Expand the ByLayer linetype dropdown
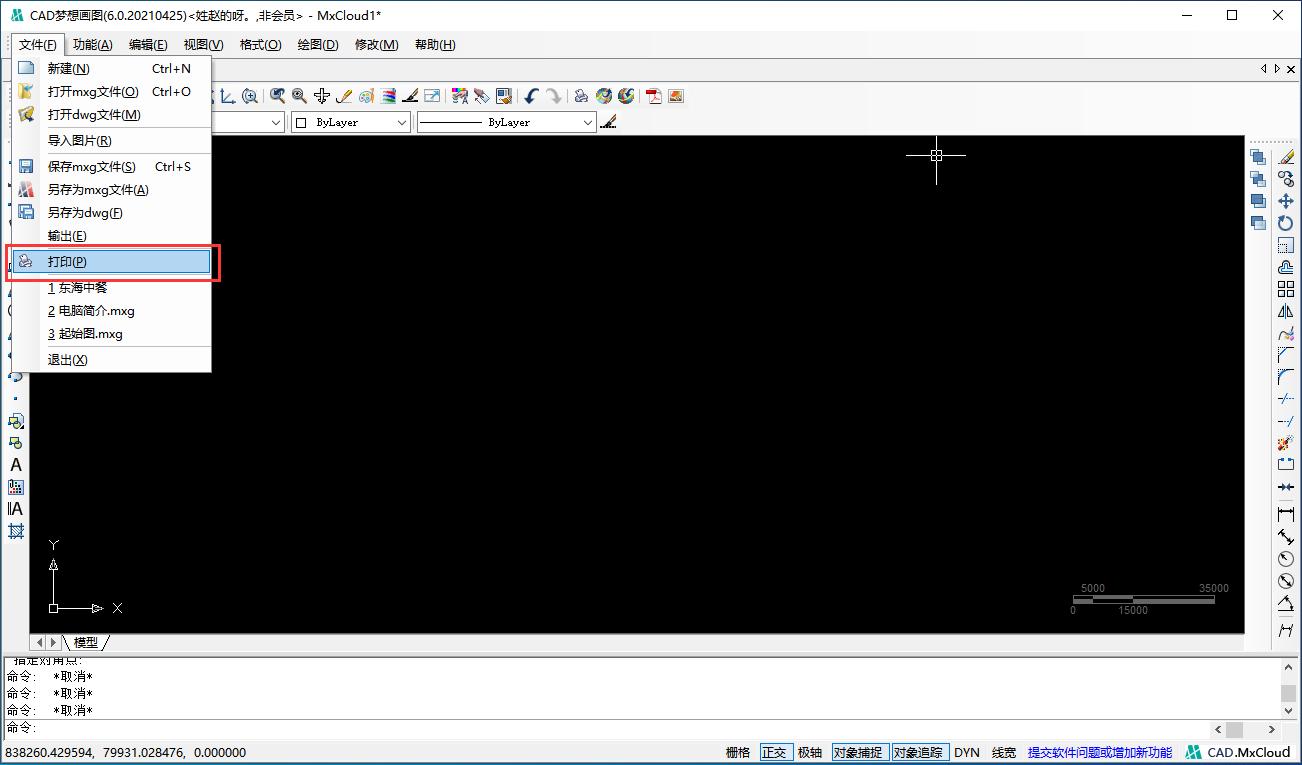 click(506, 122)
